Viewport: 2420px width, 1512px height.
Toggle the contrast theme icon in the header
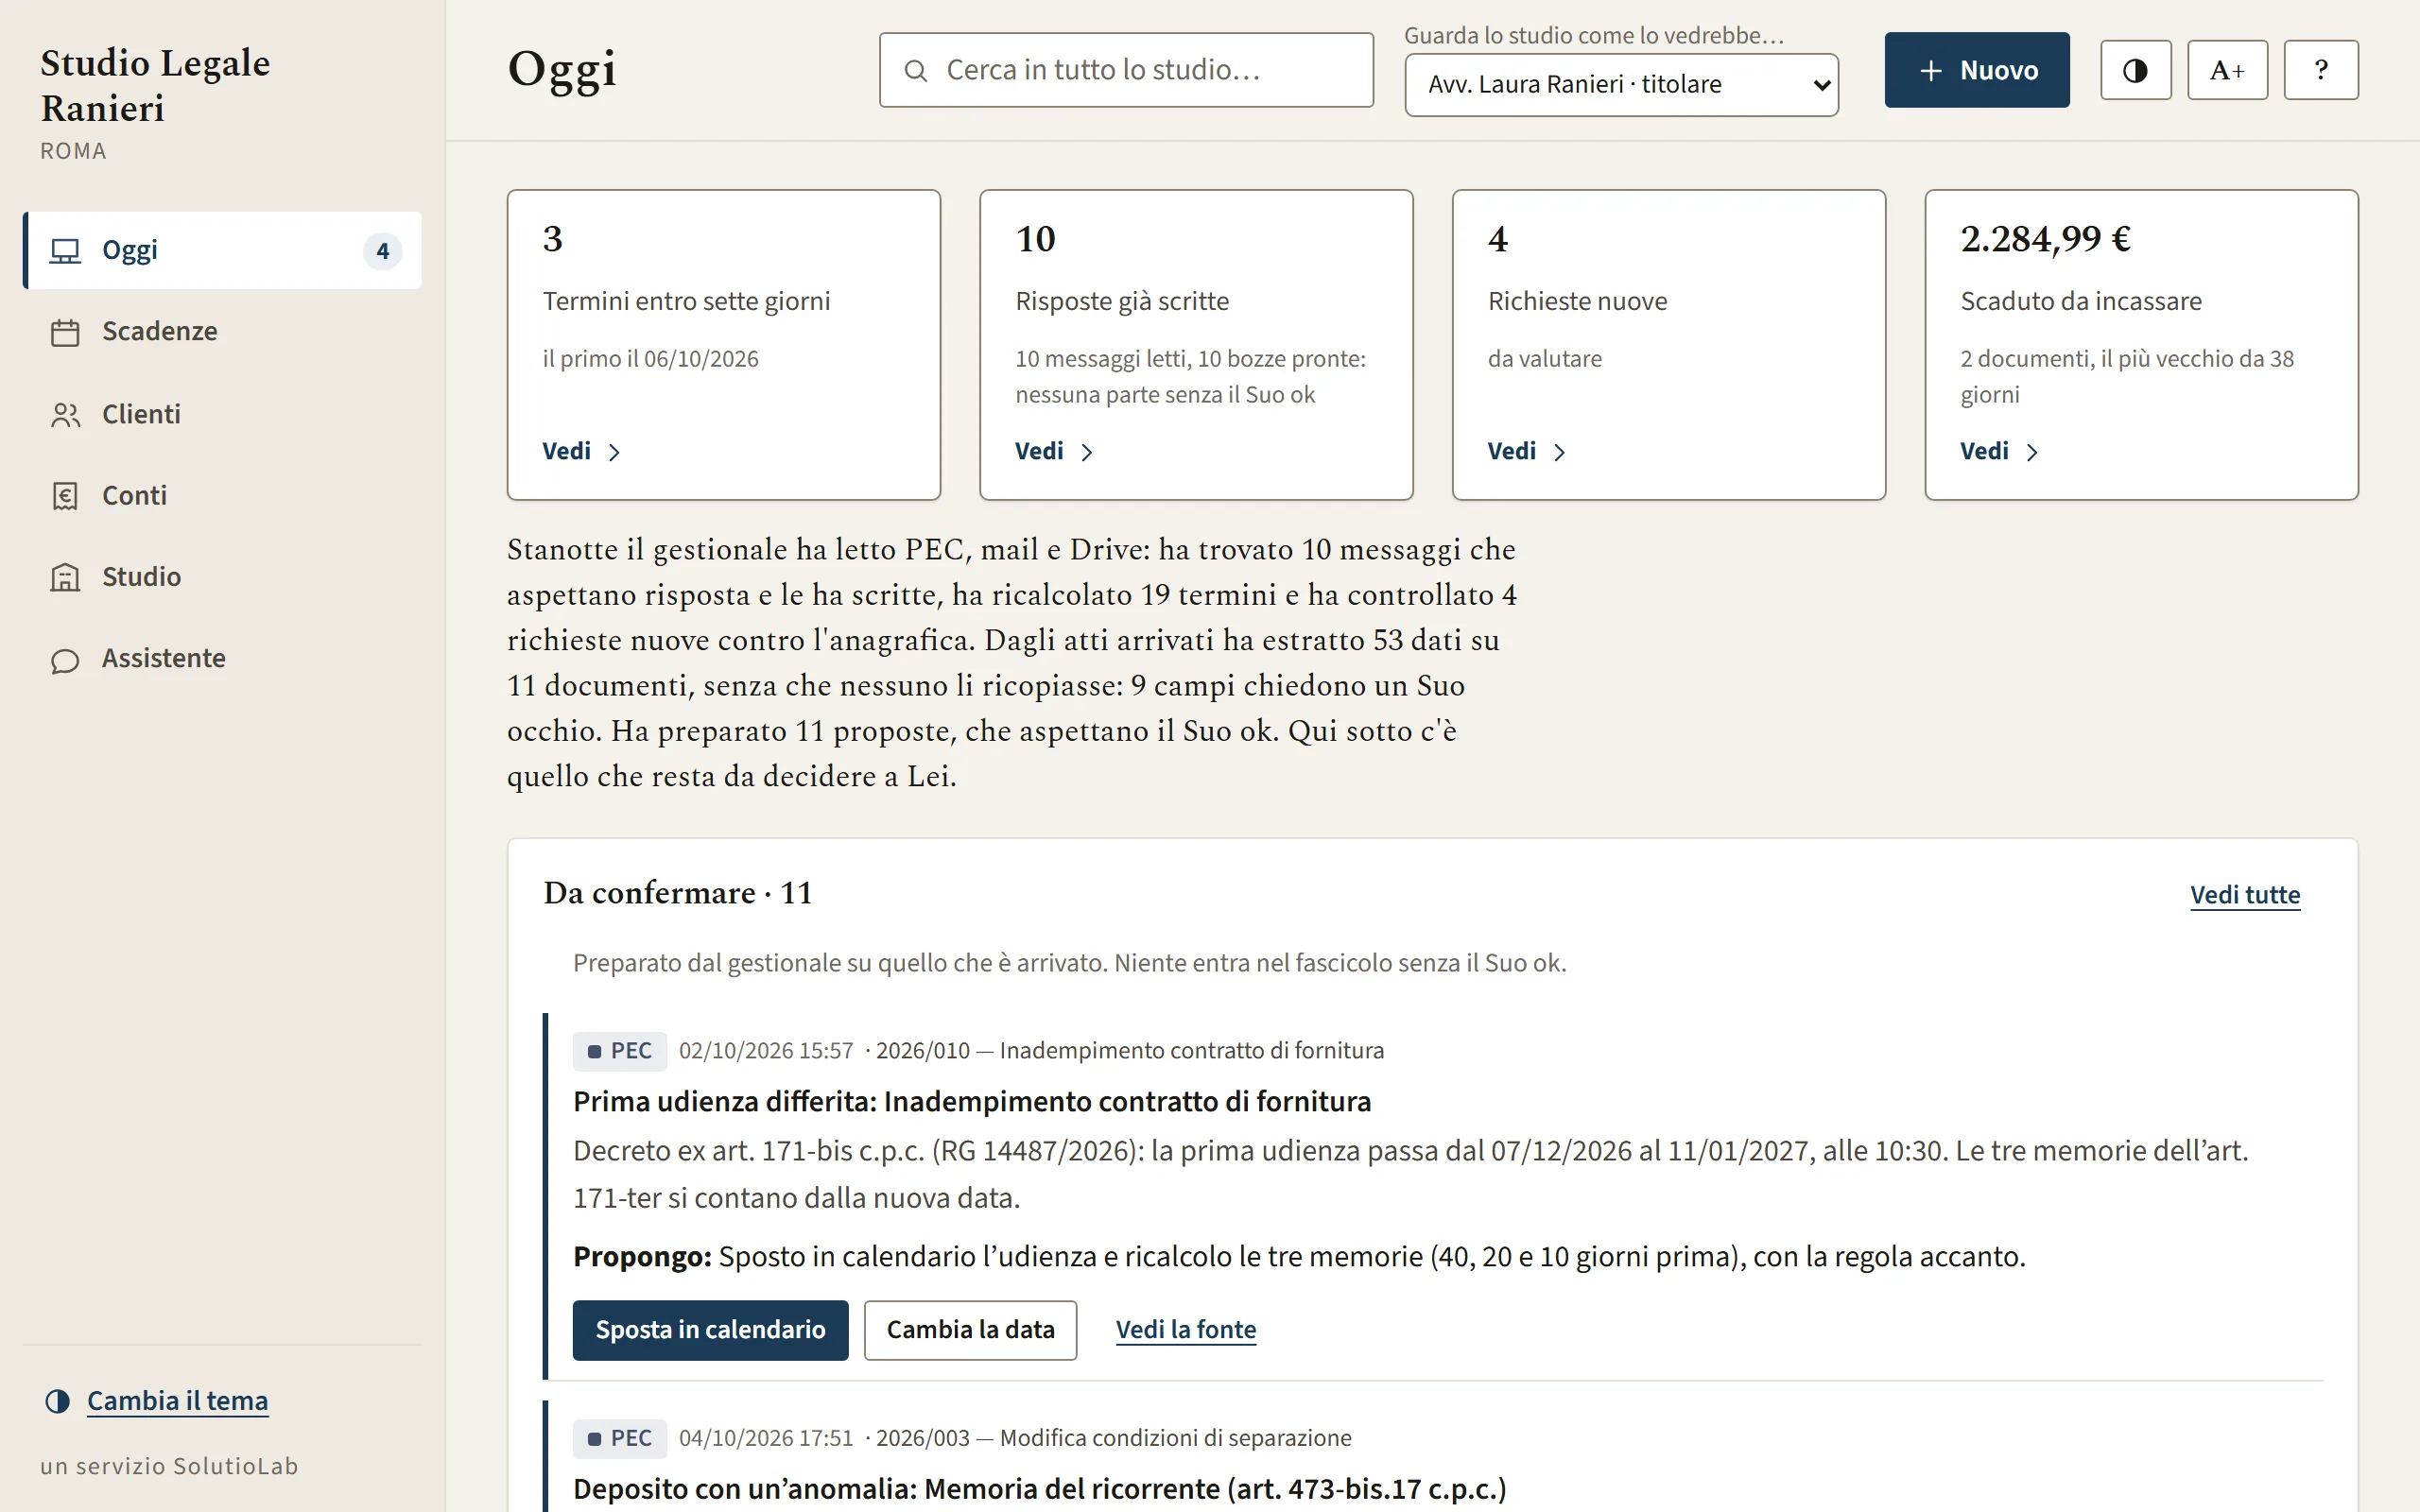(x=2135, y=70)
